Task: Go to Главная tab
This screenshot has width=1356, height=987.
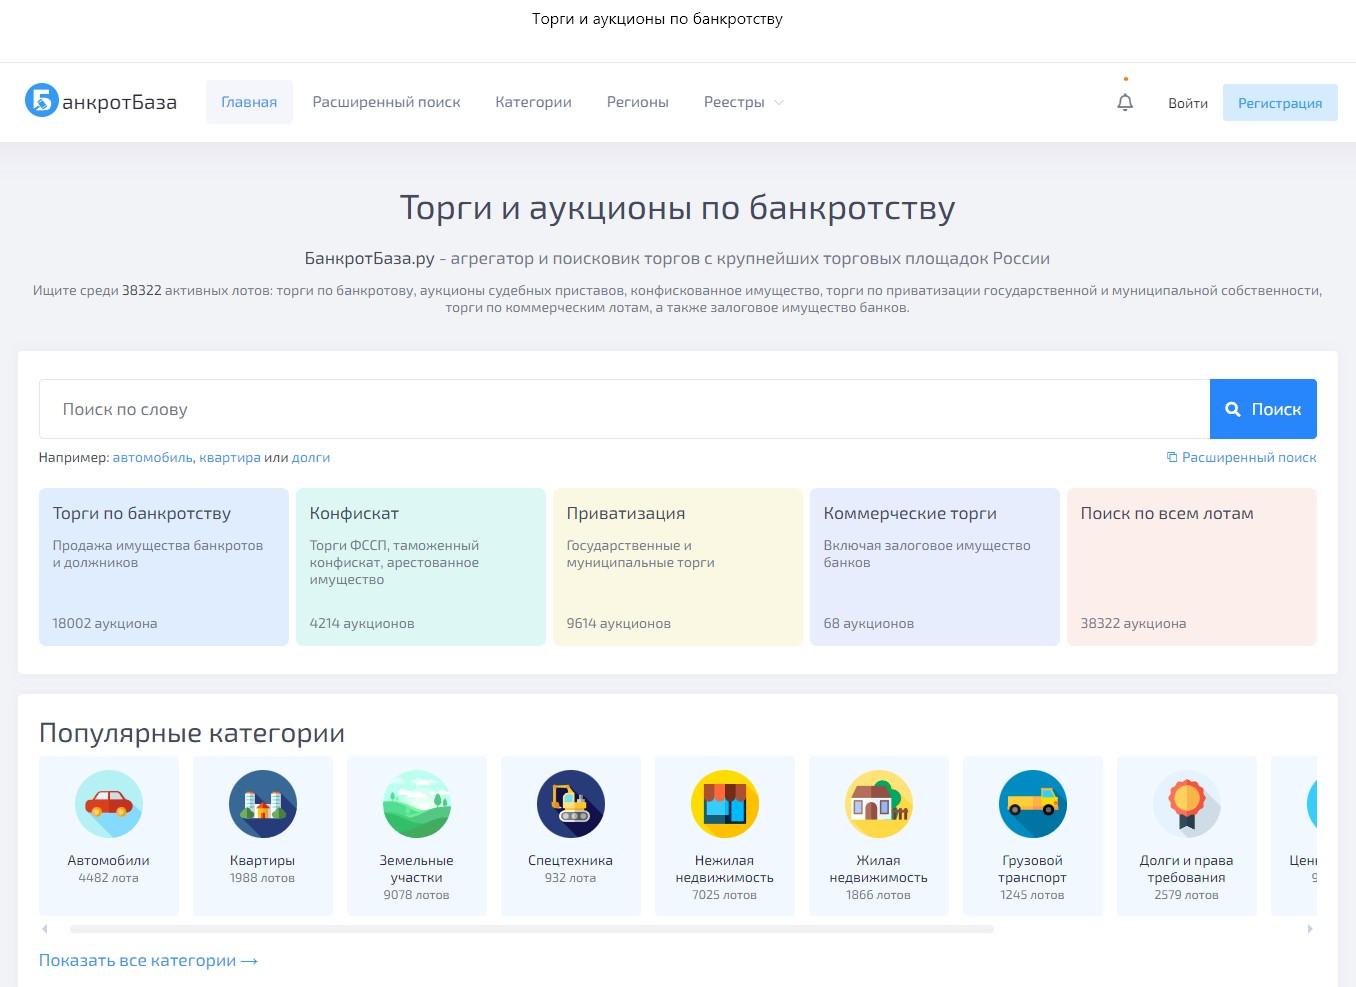Action: 249,102
